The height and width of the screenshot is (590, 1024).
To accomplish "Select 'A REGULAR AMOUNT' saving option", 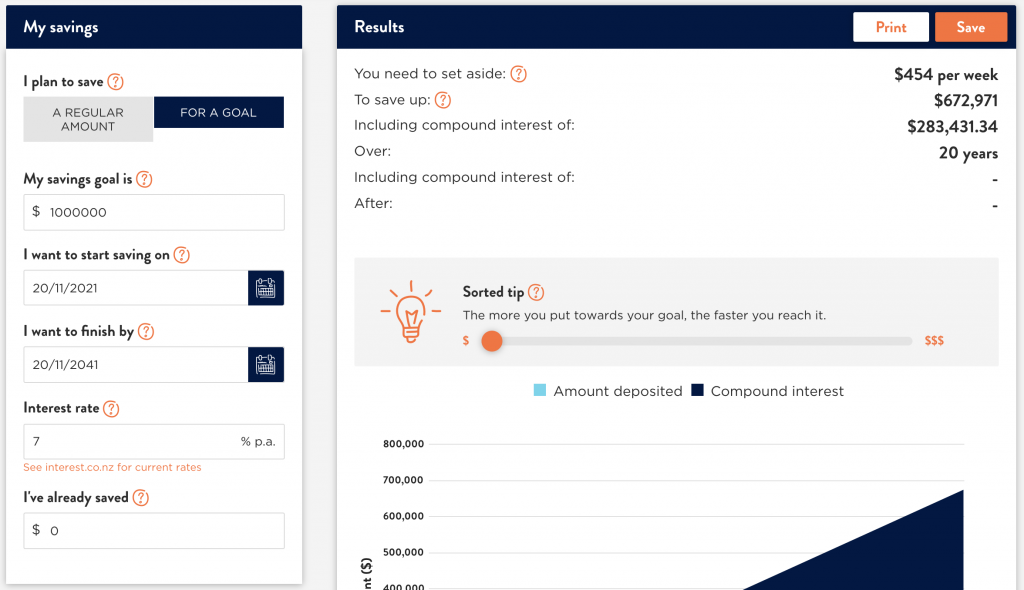I will point(88,119).
